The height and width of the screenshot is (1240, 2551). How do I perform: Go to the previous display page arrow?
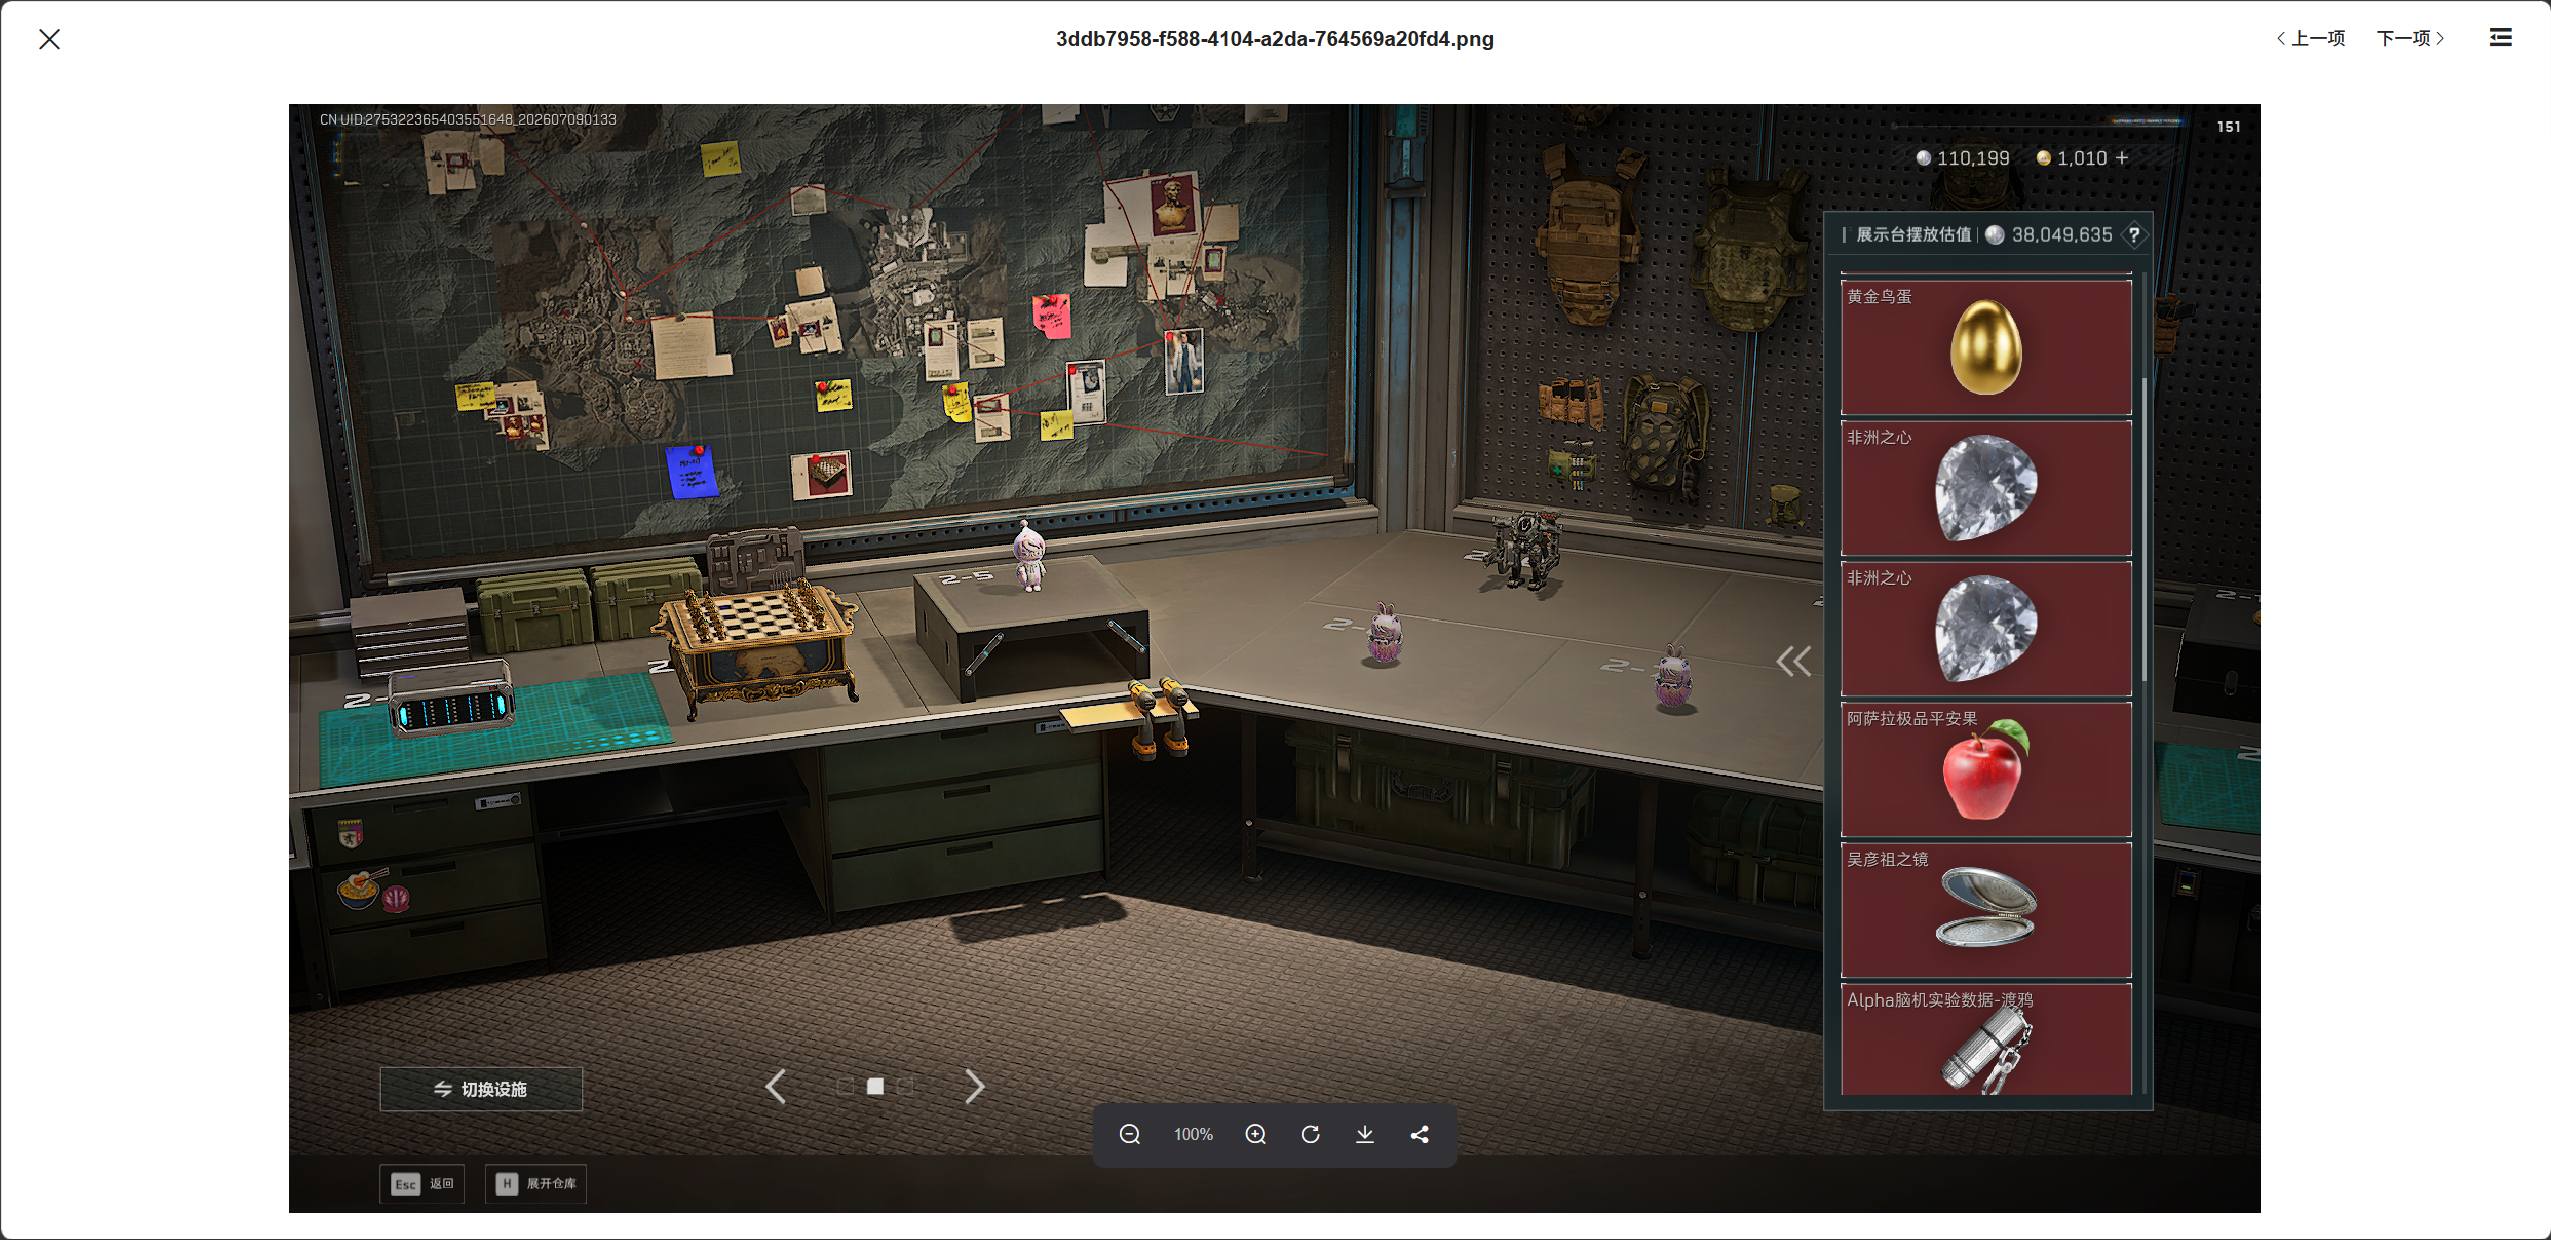tap(776, 1086)
